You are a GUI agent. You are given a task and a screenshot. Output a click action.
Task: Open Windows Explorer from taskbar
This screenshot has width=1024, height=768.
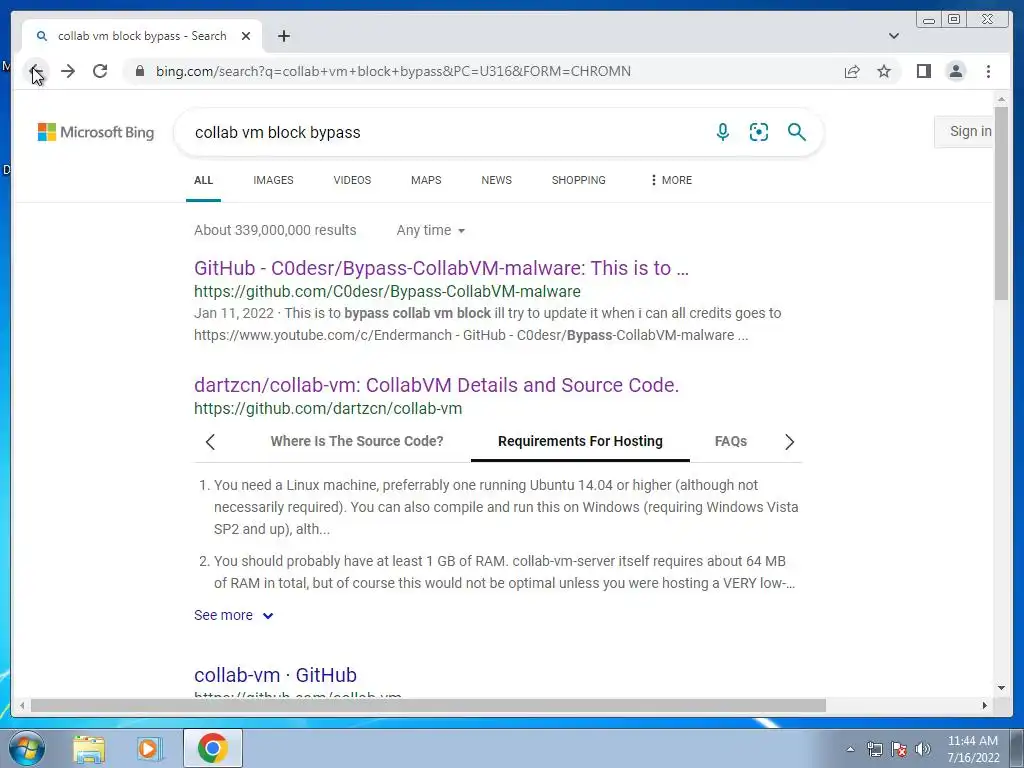point(89,748)
